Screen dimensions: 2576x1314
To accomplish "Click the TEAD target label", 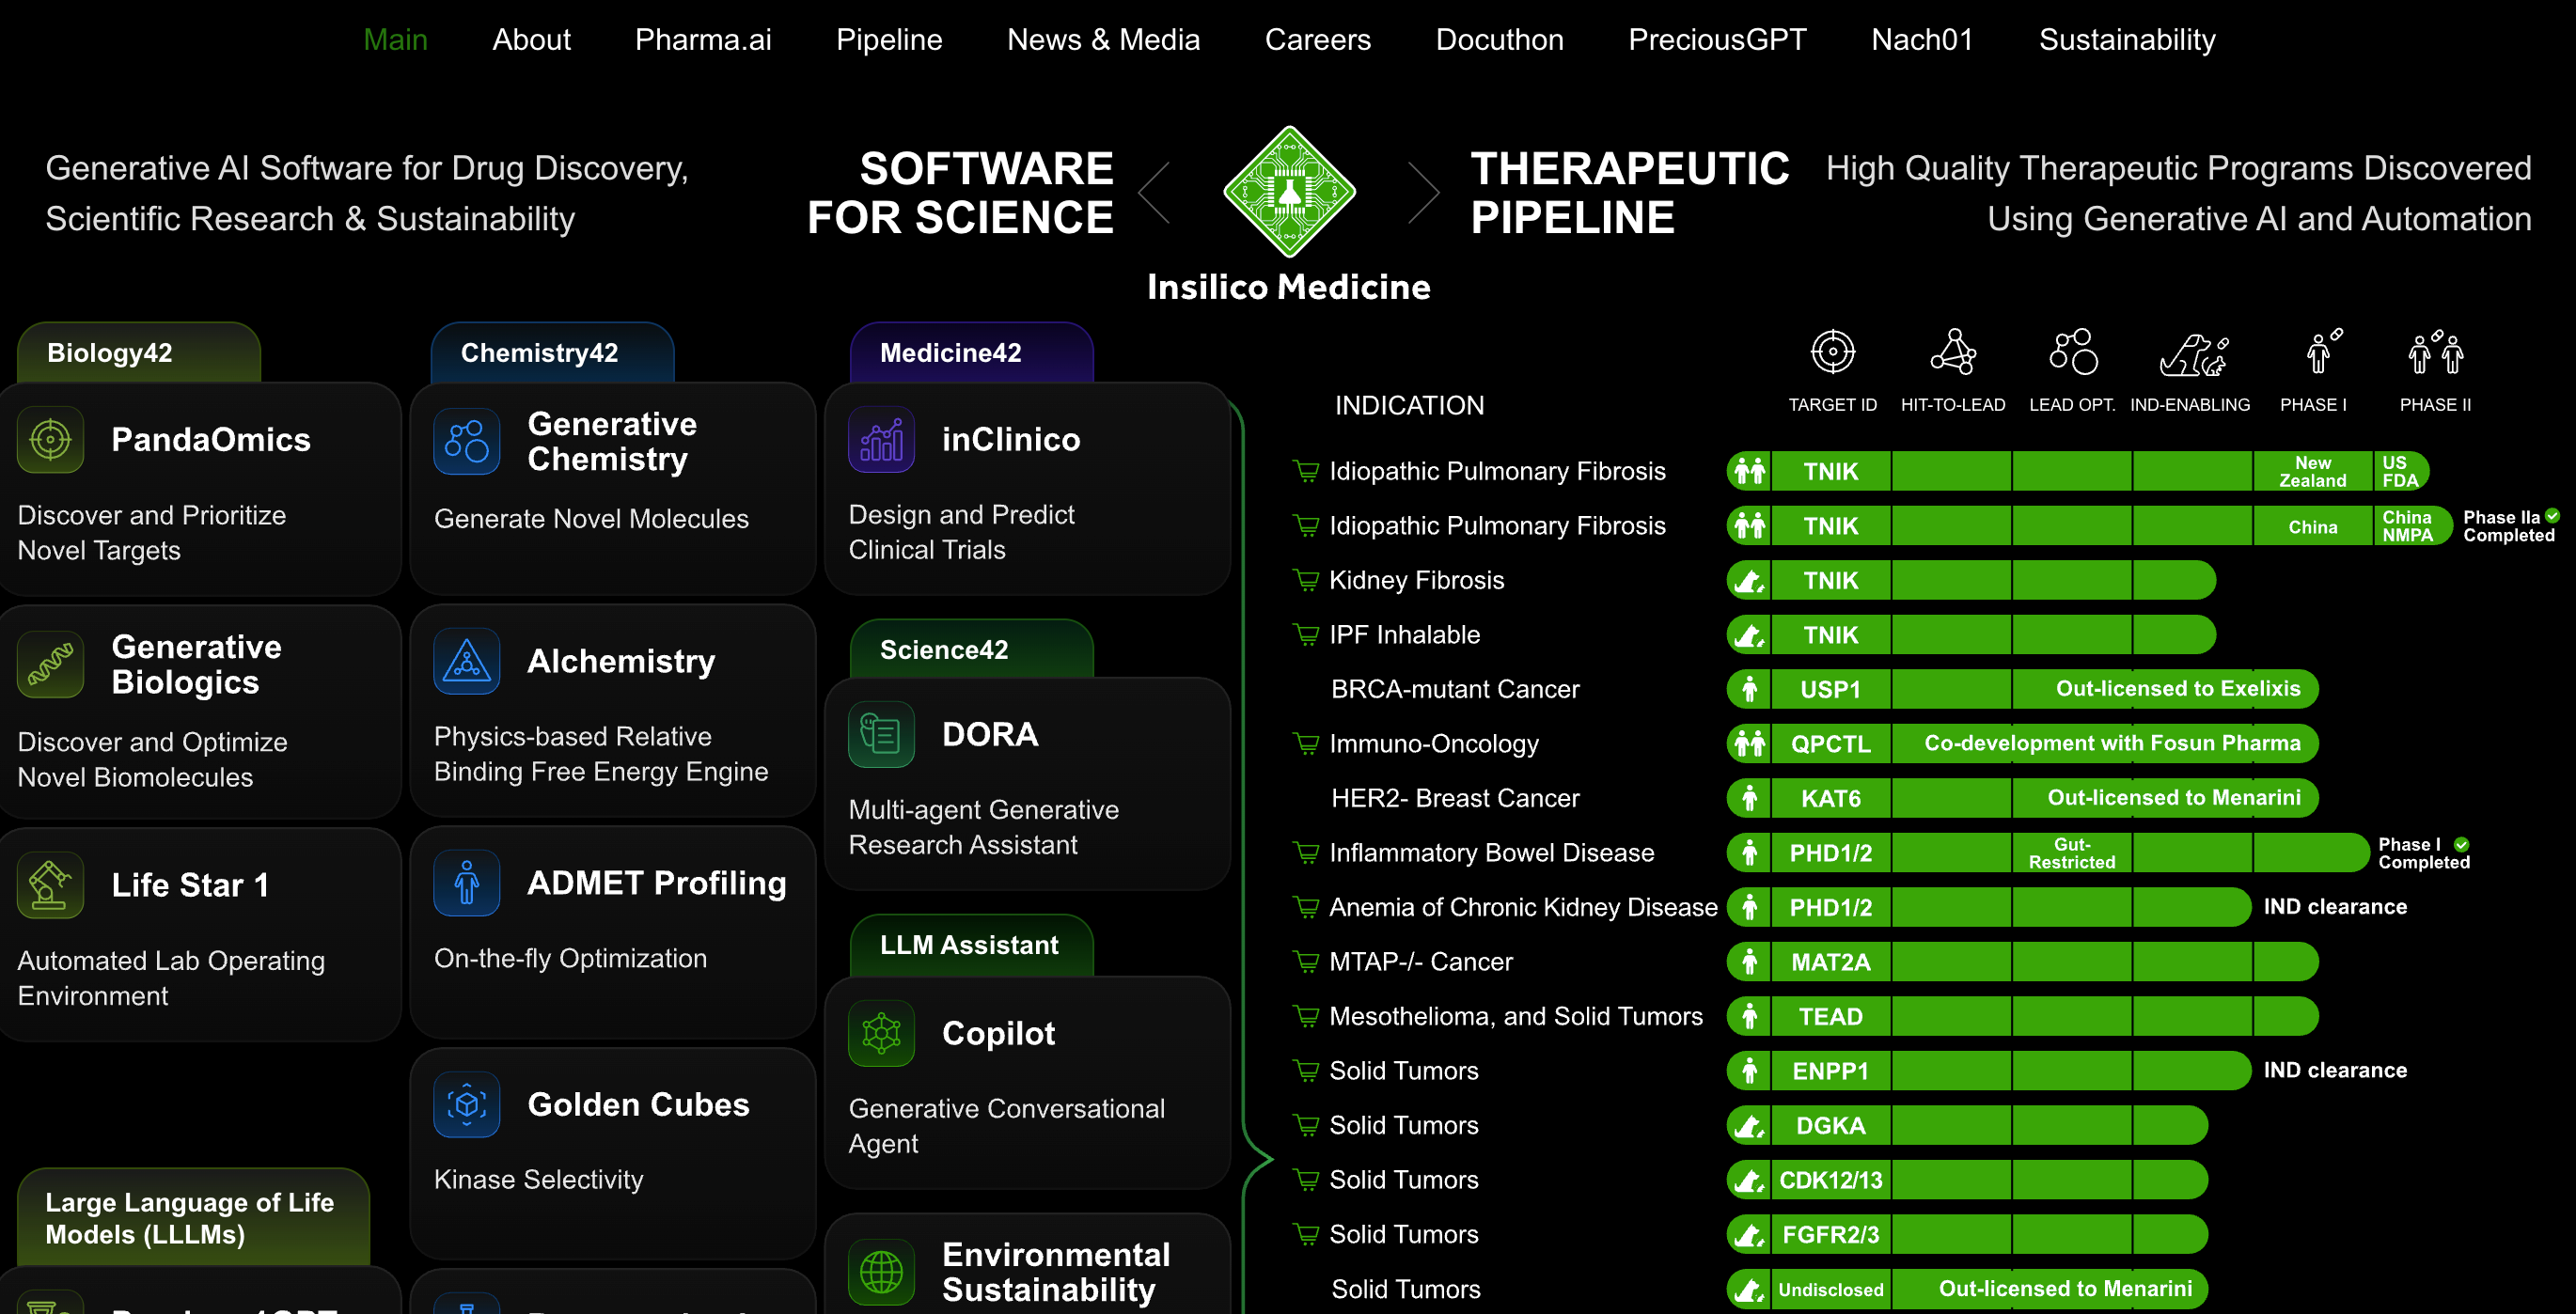I will pos(1830,1016).
